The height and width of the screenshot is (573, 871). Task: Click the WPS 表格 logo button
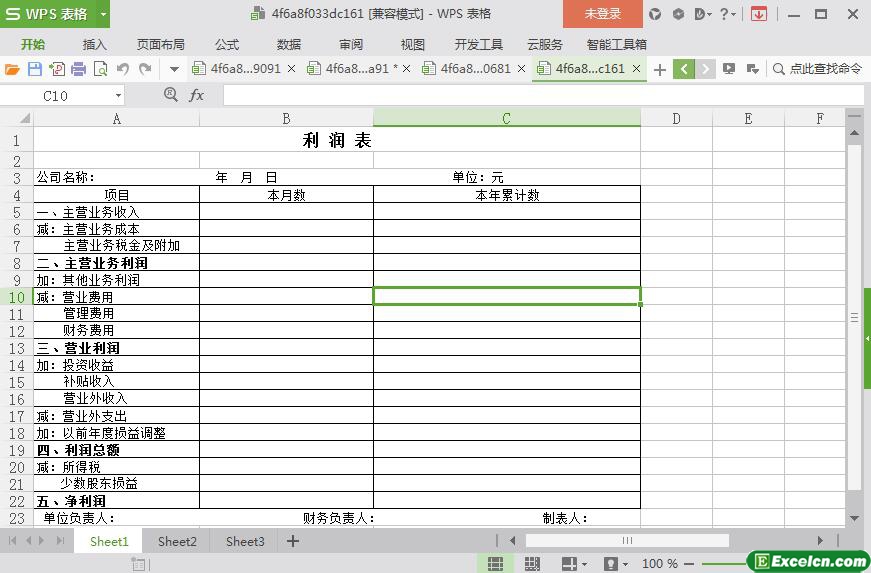pyautogui.click(x=48, y=14)
